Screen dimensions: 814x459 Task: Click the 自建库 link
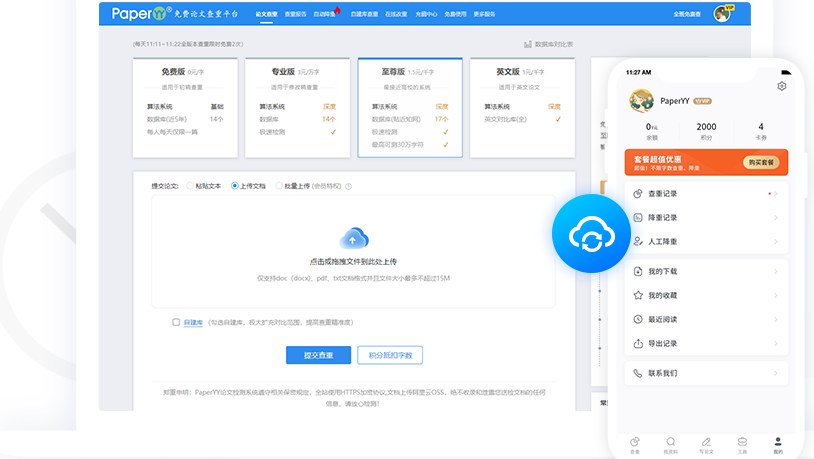tap(193, 322)
